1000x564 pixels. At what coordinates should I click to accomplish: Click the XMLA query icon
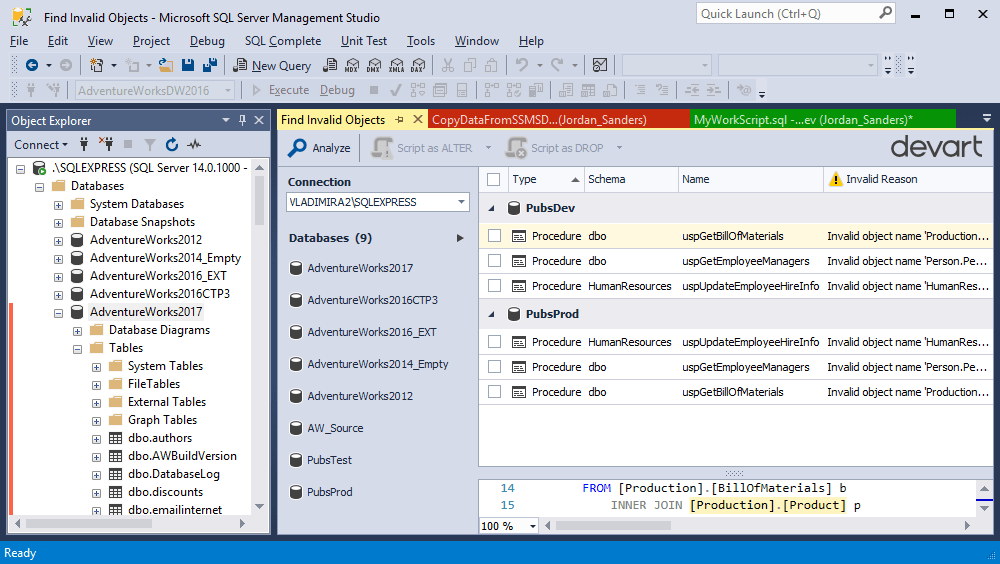(396, 65)
